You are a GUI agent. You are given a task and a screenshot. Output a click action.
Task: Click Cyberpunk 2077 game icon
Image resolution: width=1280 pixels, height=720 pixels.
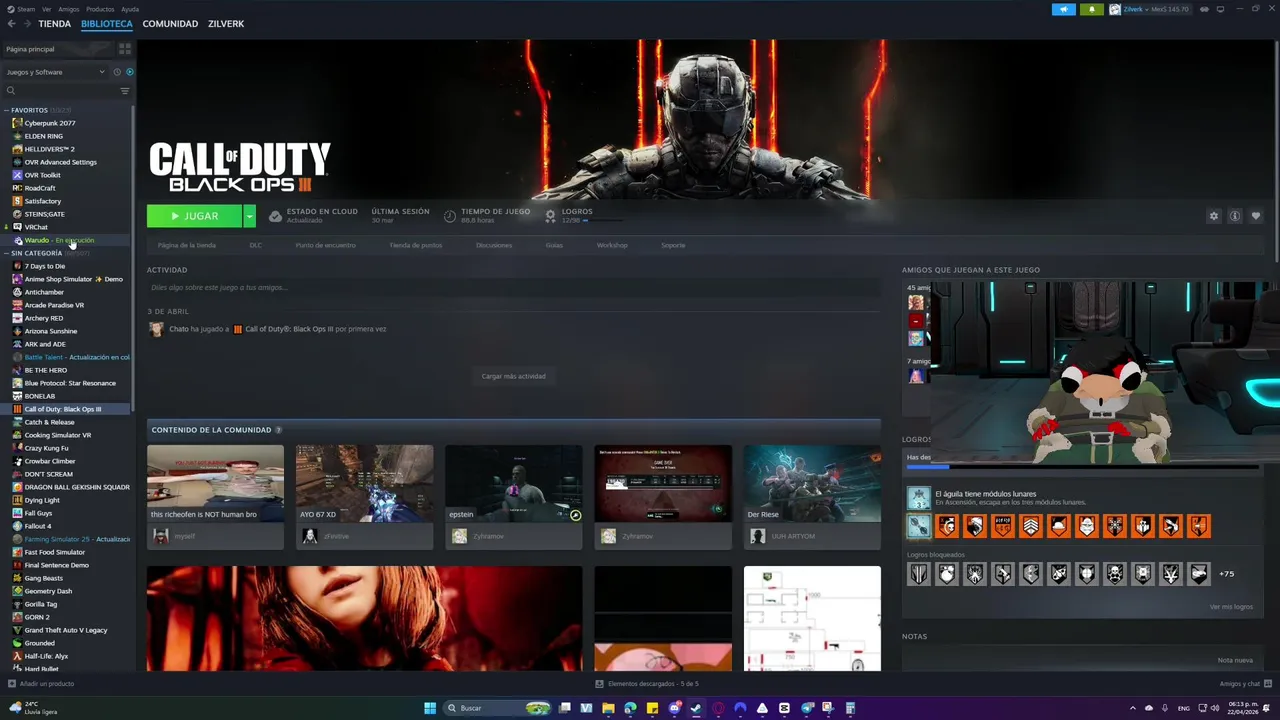[17, 123]
